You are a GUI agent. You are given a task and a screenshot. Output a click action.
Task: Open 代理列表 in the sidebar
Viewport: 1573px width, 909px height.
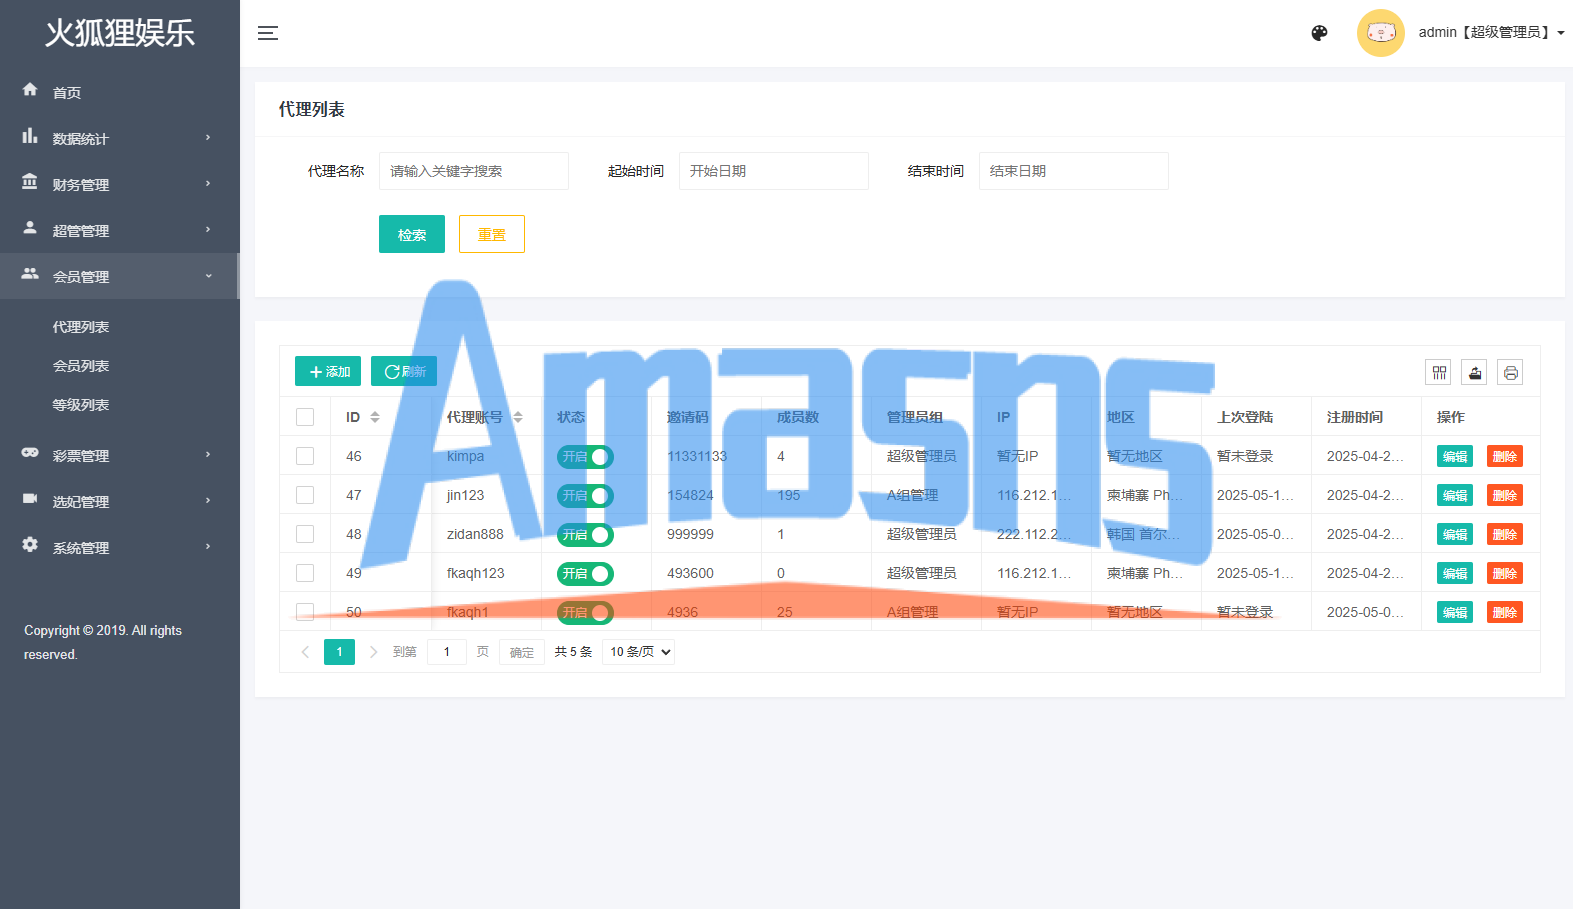point(81,327)
